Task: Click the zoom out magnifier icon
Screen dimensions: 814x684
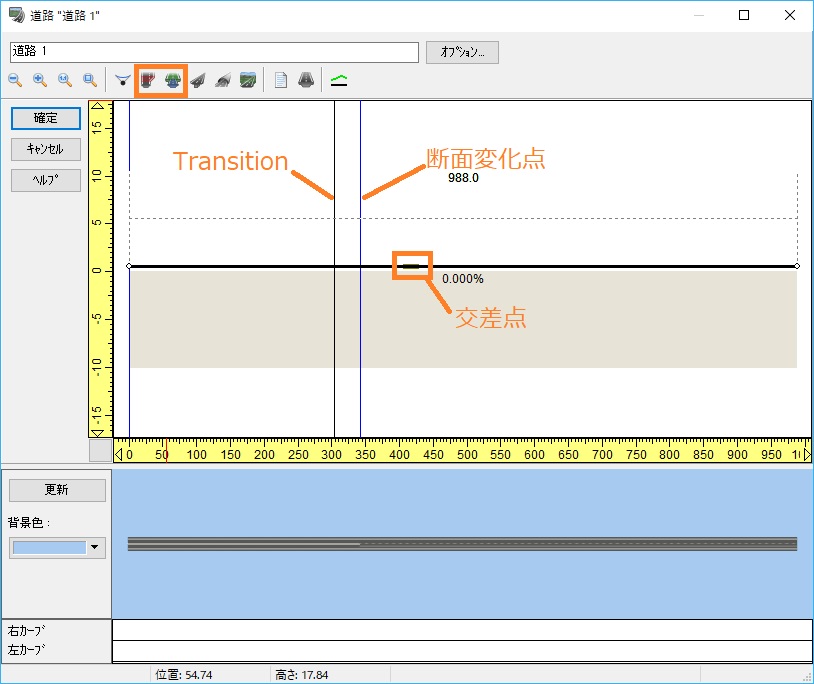Action: (x=15, y=80)
